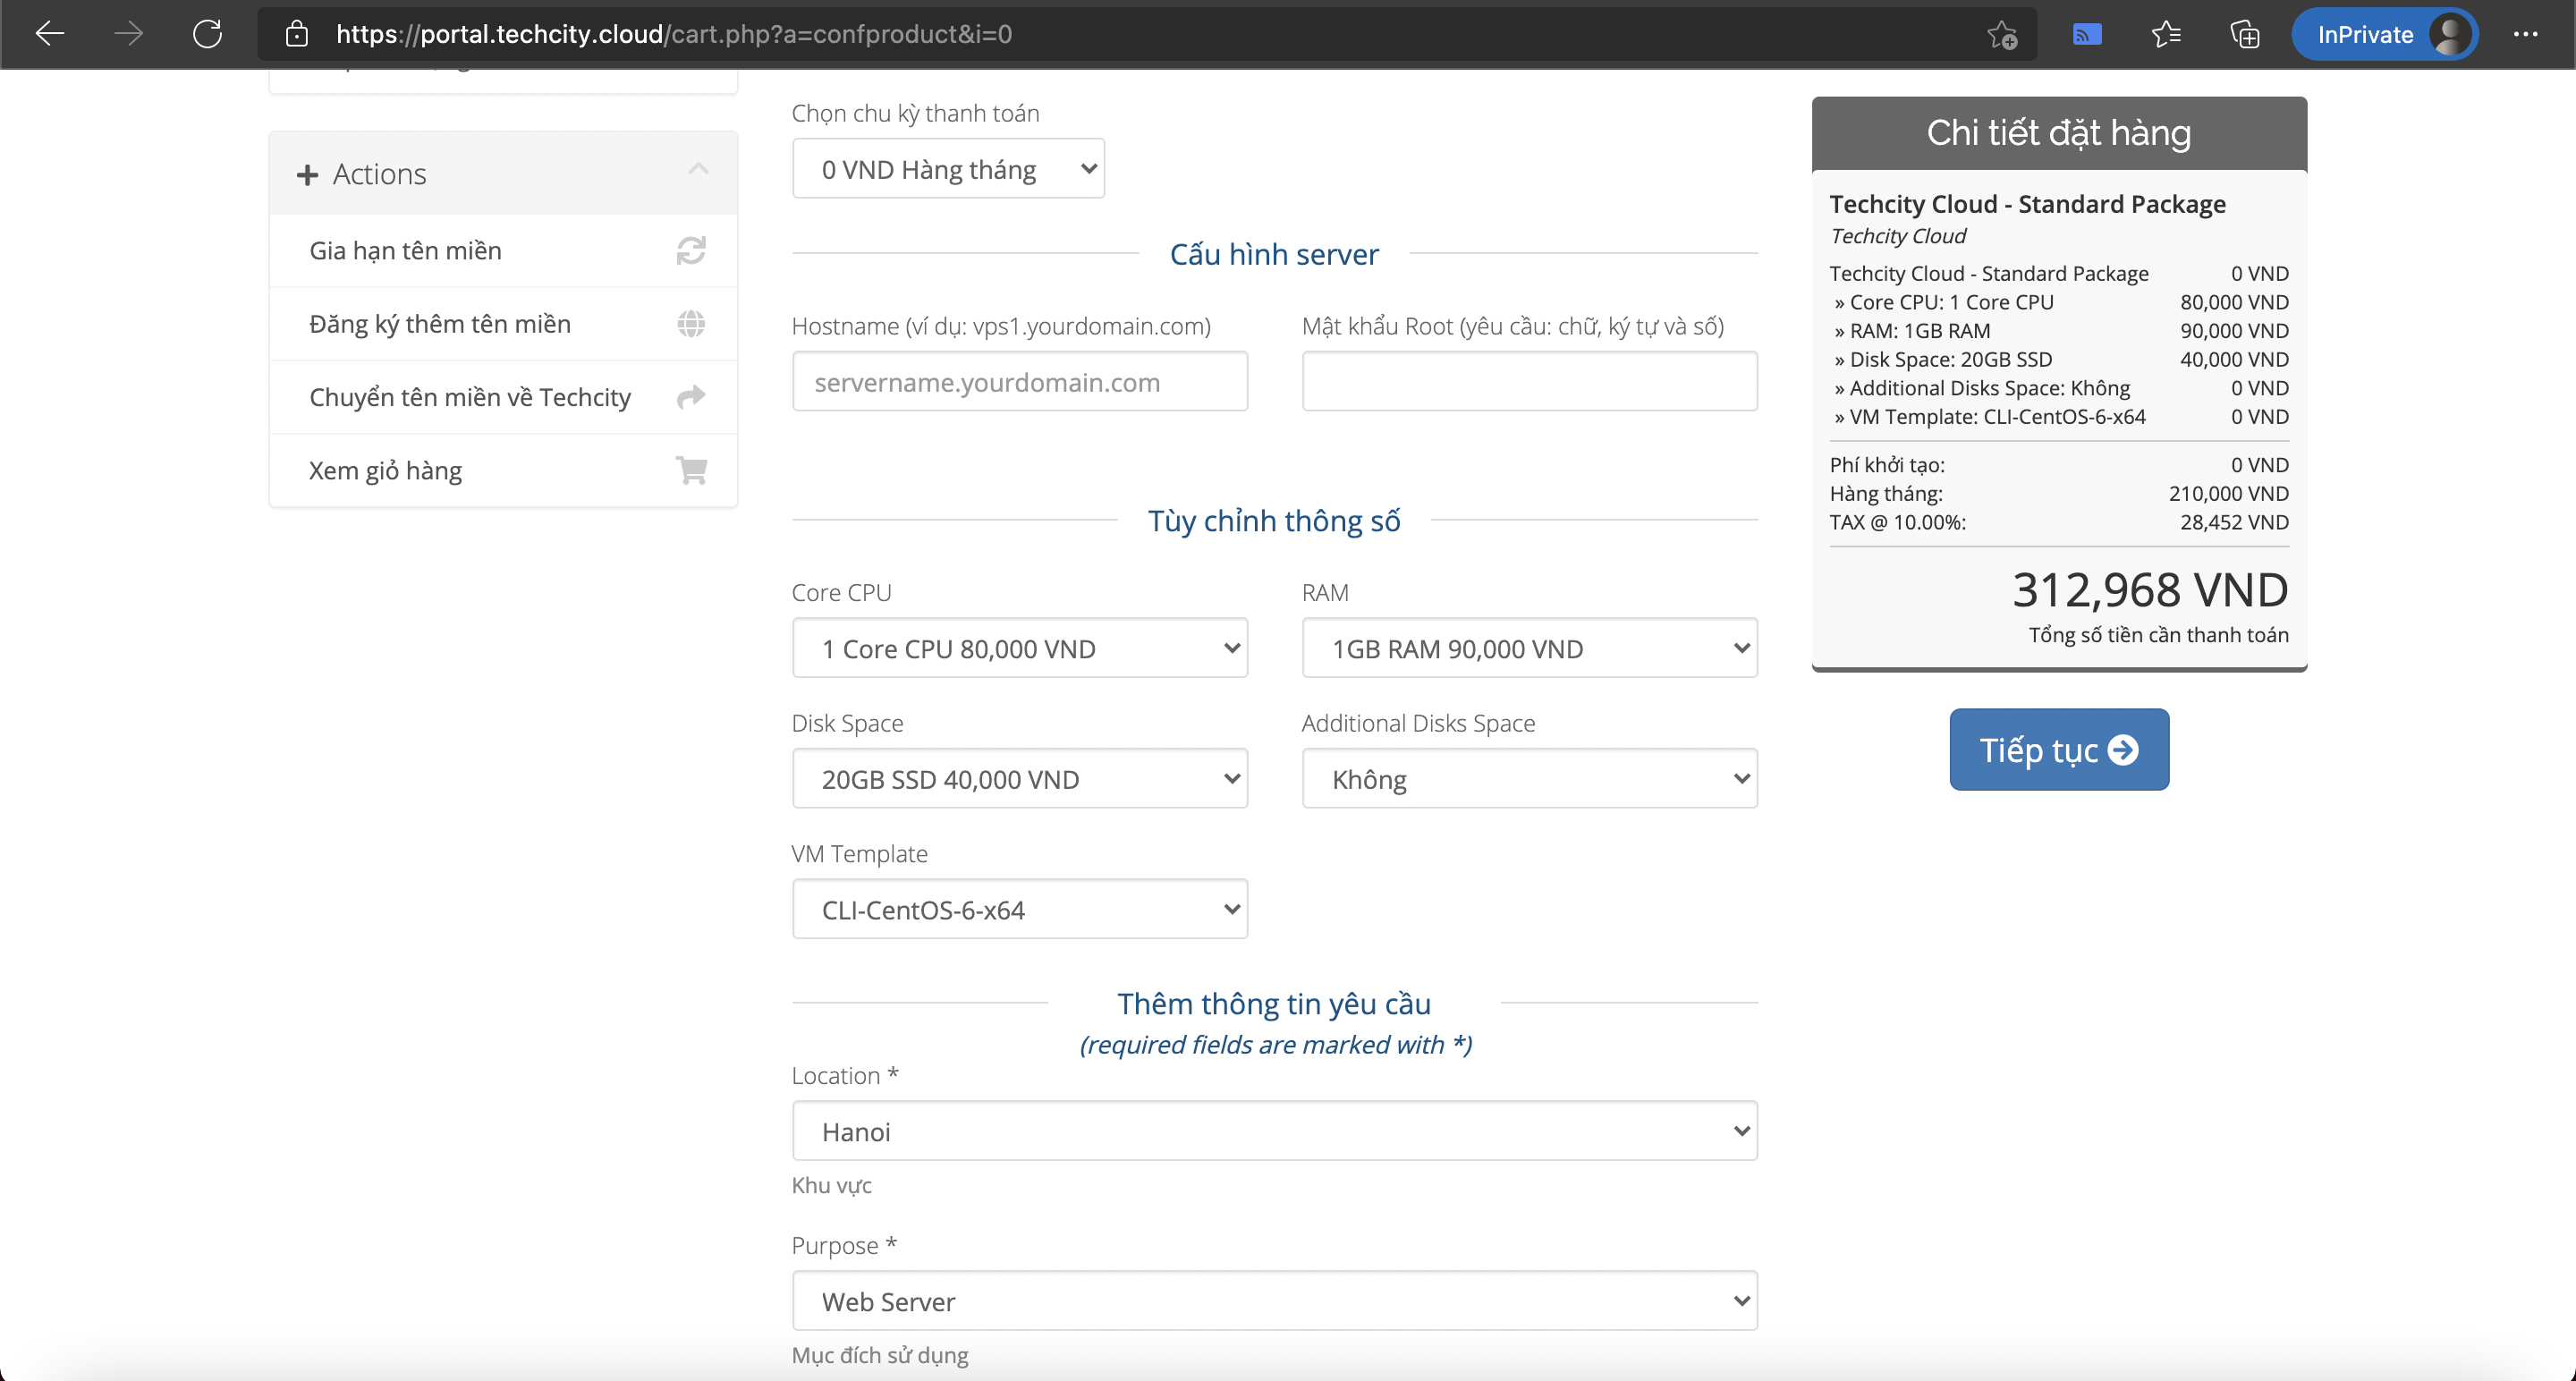The width and height of the screenshot is (2576, 1381).
Task: Reload the page with refresh icon
Action: coord(207,34)
